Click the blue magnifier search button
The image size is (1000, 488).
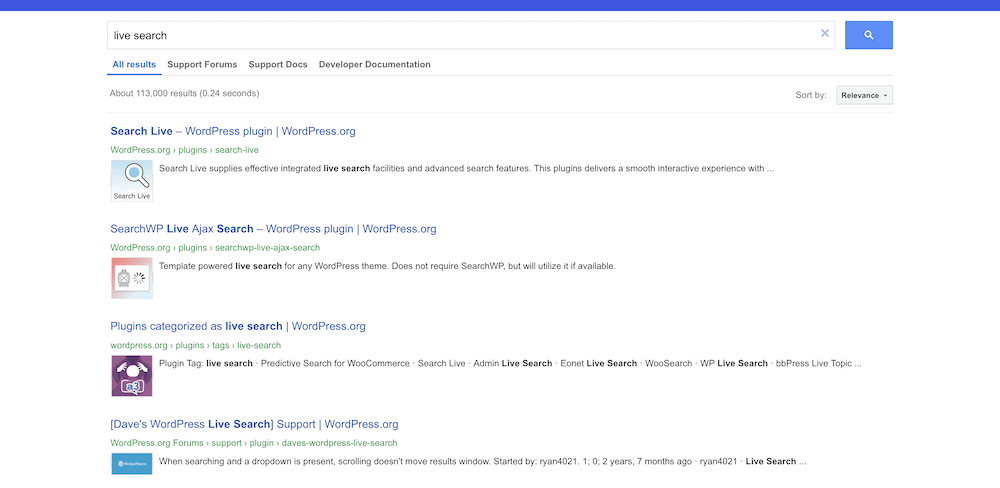pyautogui.click(x=869, y=35)
